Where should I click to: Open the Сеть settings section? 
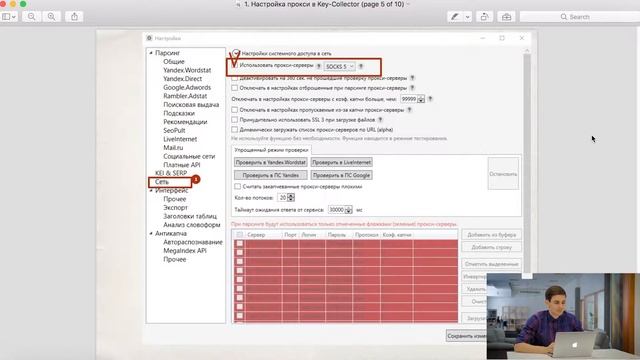[x=162, y=182]
